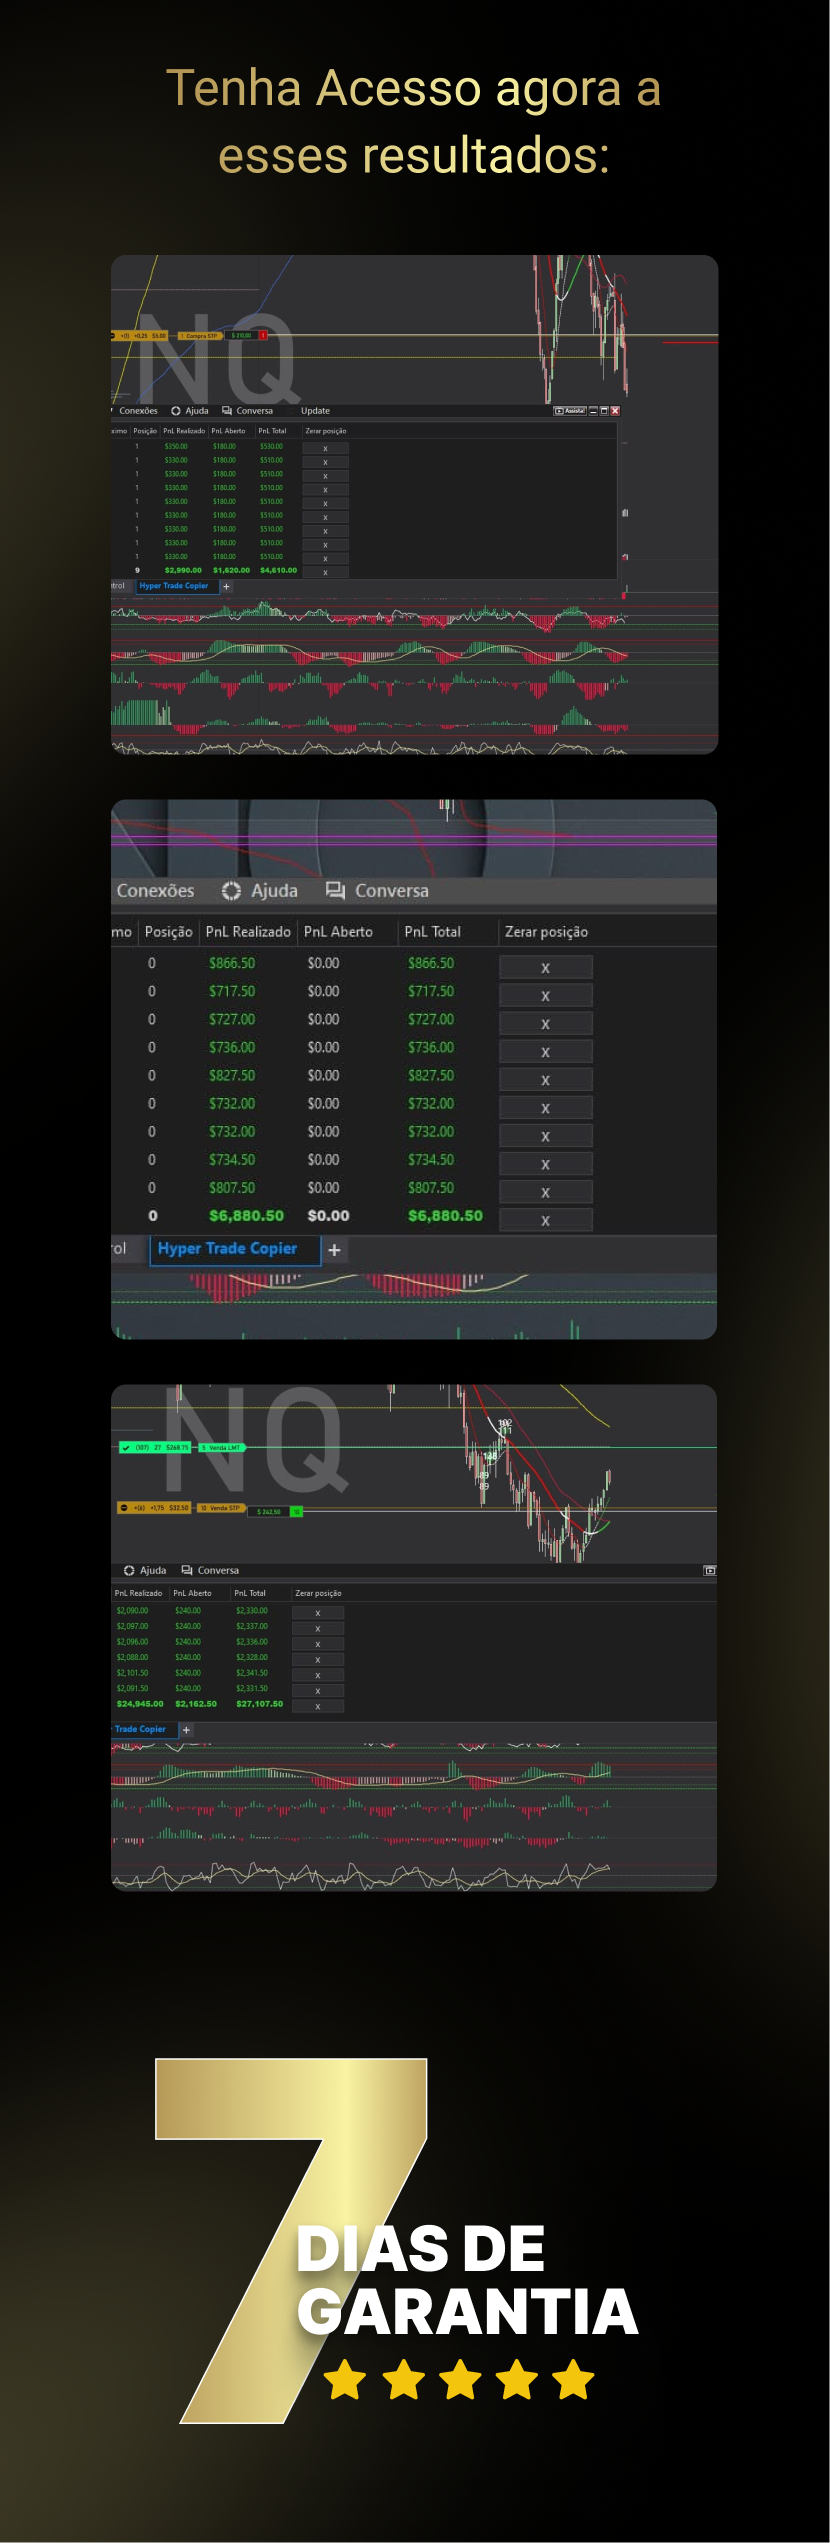Zero position for $866.50 row
Viewport: 830px width, 2543px height.
click(545, 968)
